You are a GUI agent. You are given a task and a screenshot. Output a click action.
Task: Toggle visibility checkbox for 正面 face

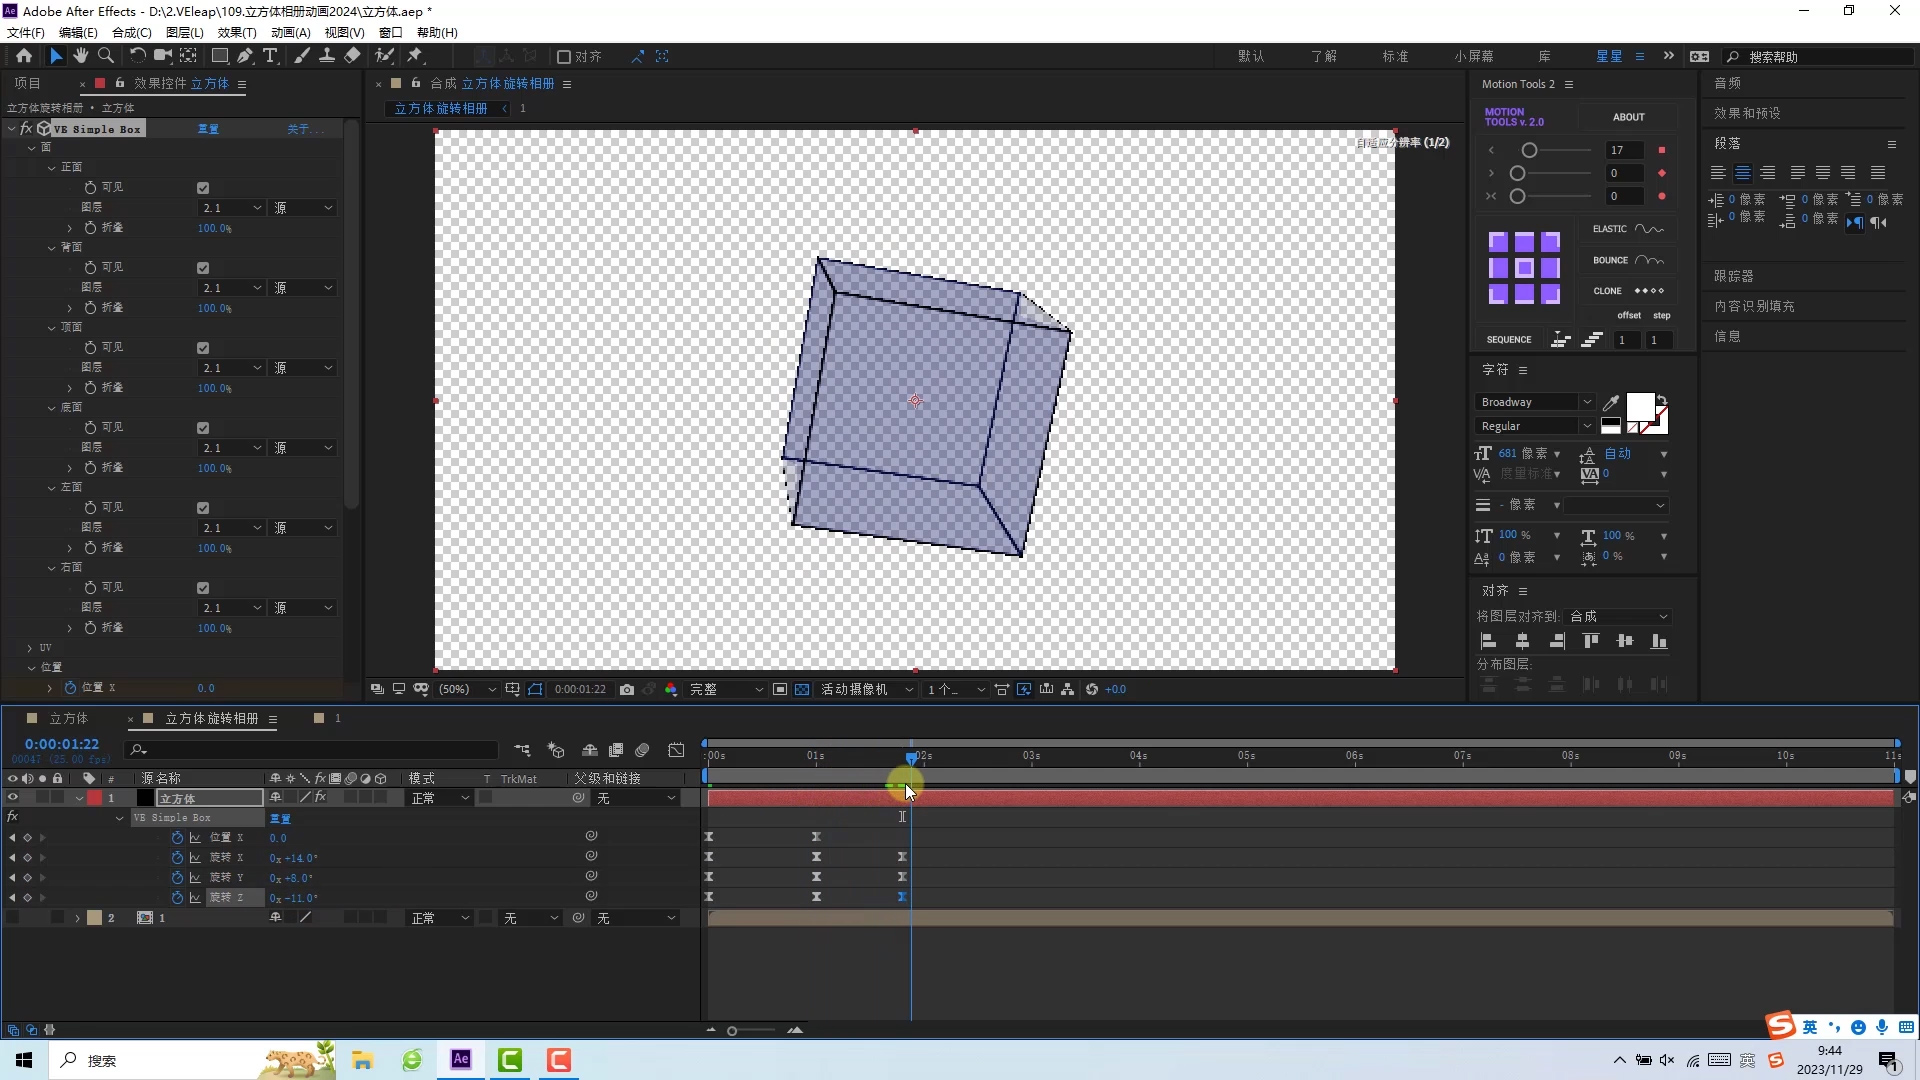coord(203,187)
